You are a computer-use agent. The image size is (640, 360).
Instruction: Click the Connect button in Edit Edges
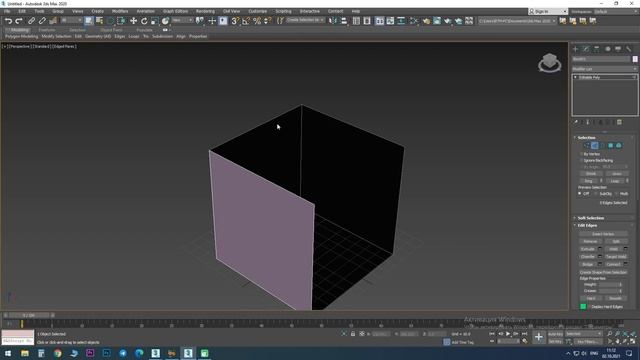pos(613,264)
